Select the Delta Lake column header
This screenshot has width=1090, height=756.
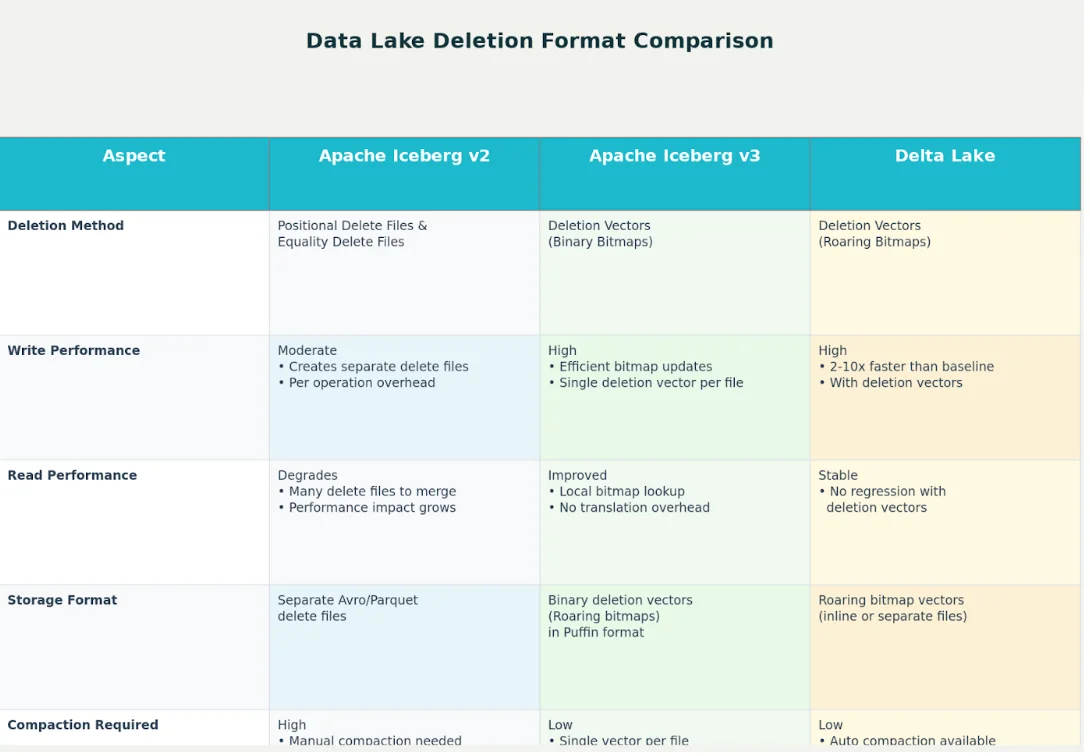944,156
